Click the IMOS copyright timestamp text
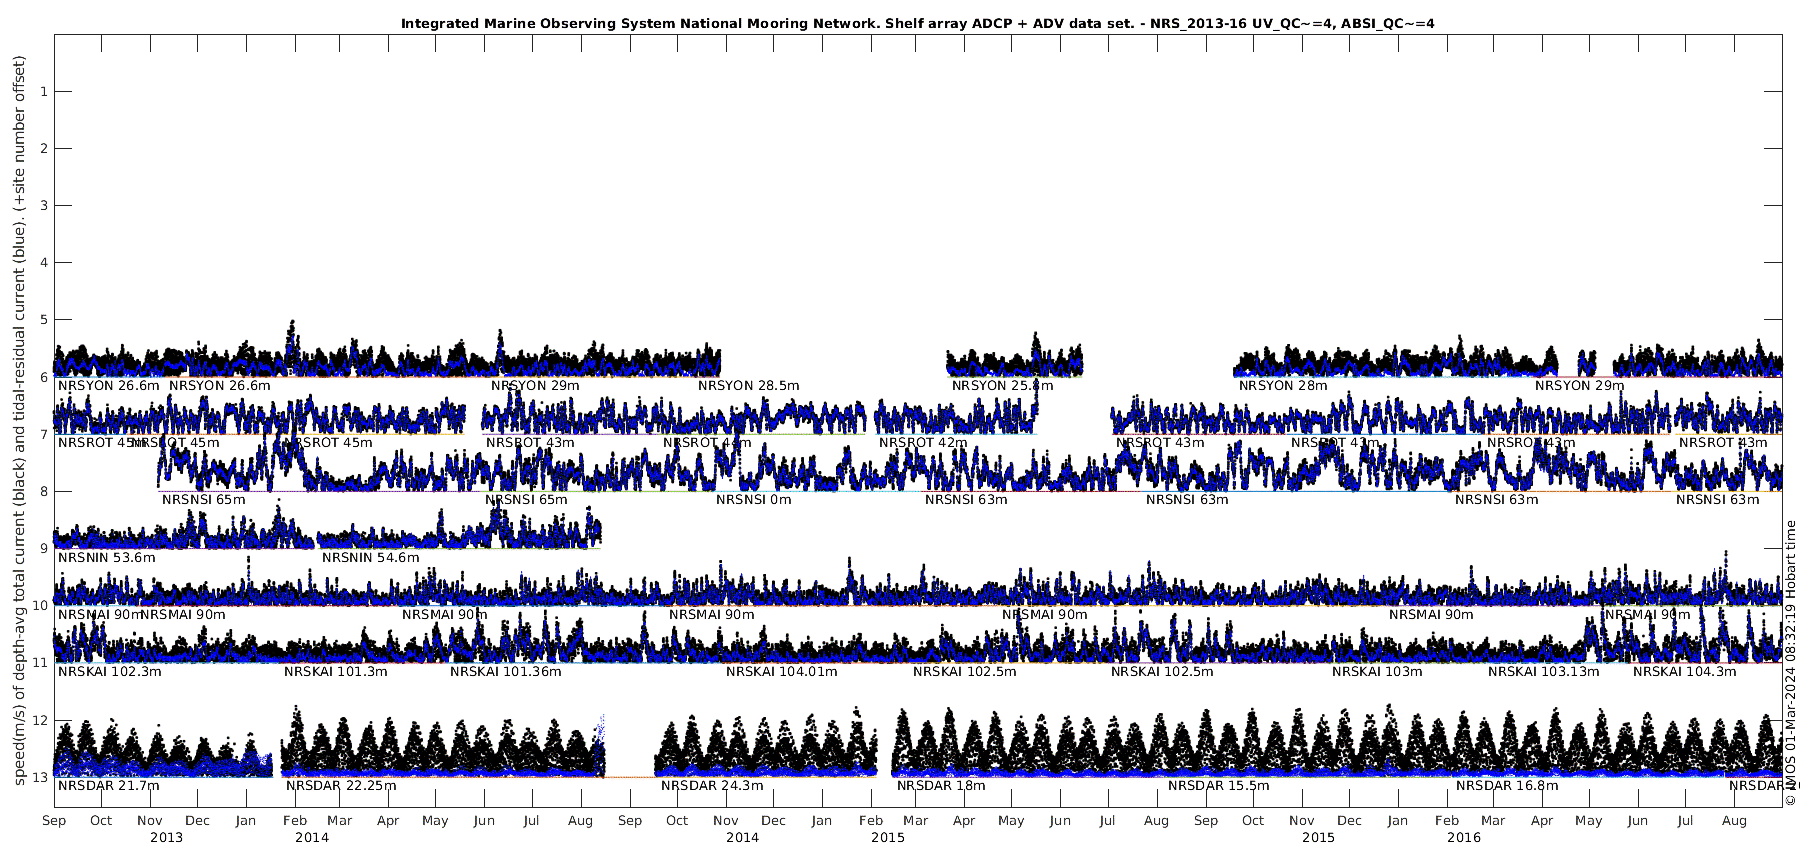The image size is (1800, 850). tap(1790, 662)
